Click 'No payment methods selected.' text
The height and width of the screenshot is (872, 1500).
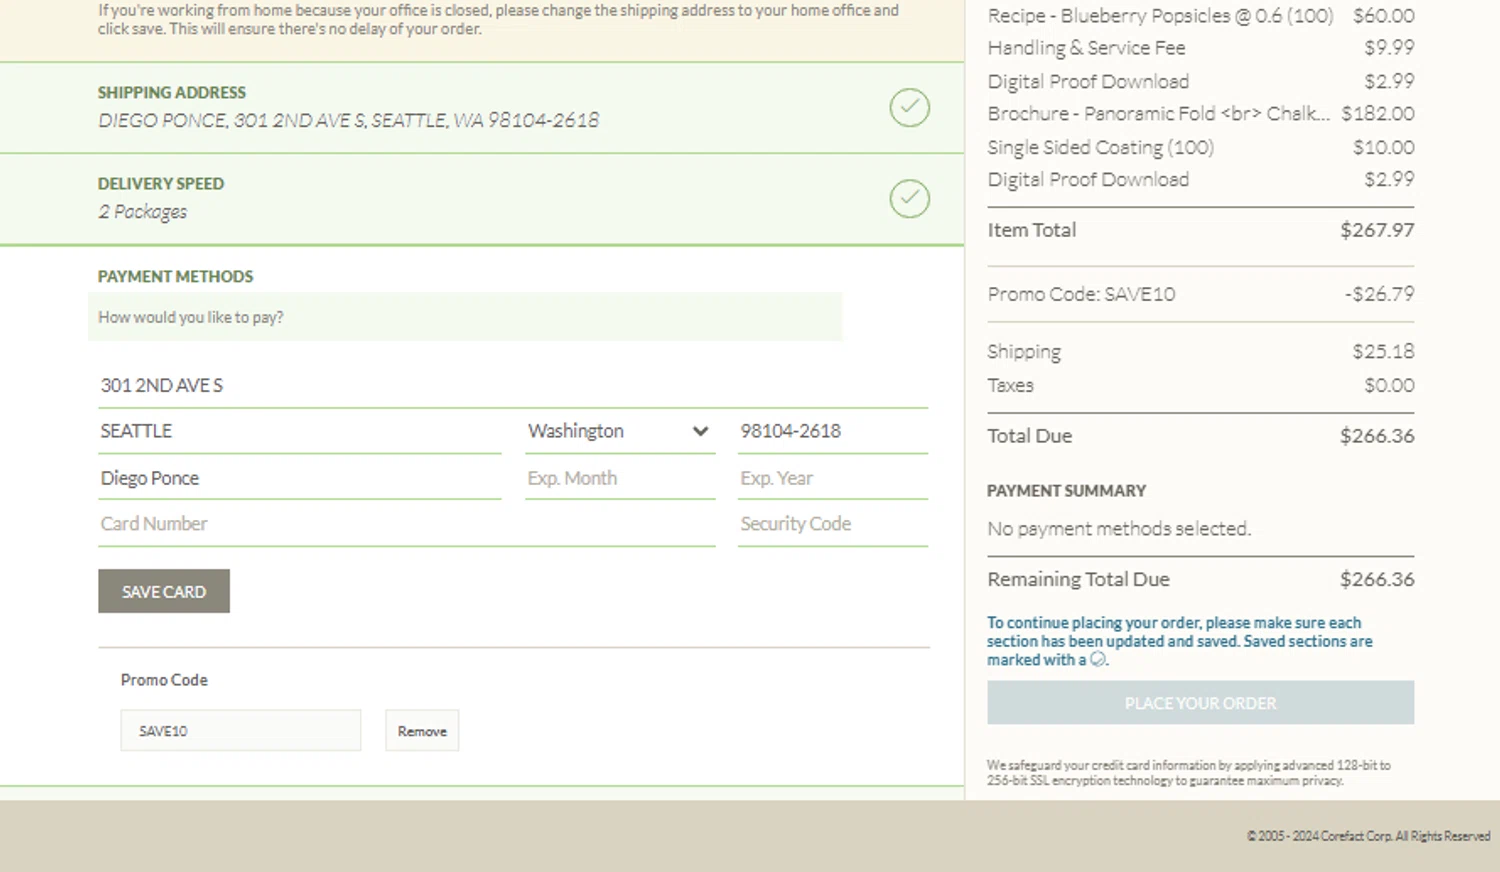coord(1119,528)
